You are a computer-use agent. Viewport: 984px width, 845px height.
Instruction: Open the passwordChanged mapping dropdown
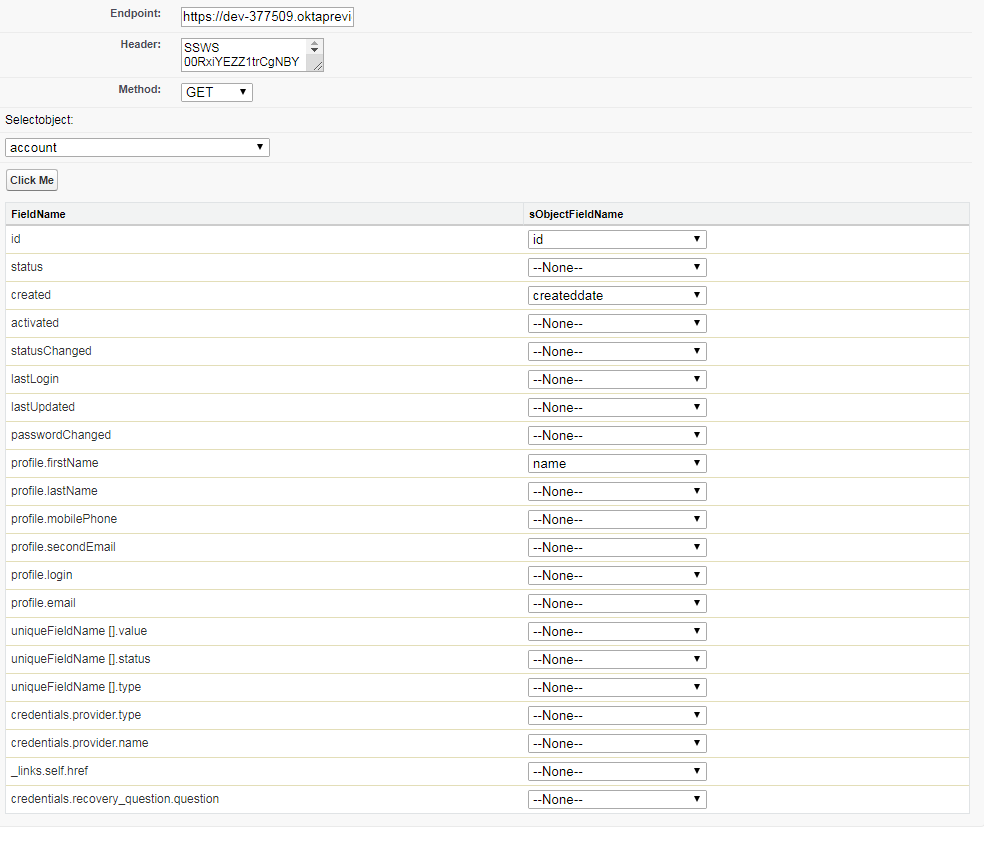pyautogui.click(x=616, y=435)
